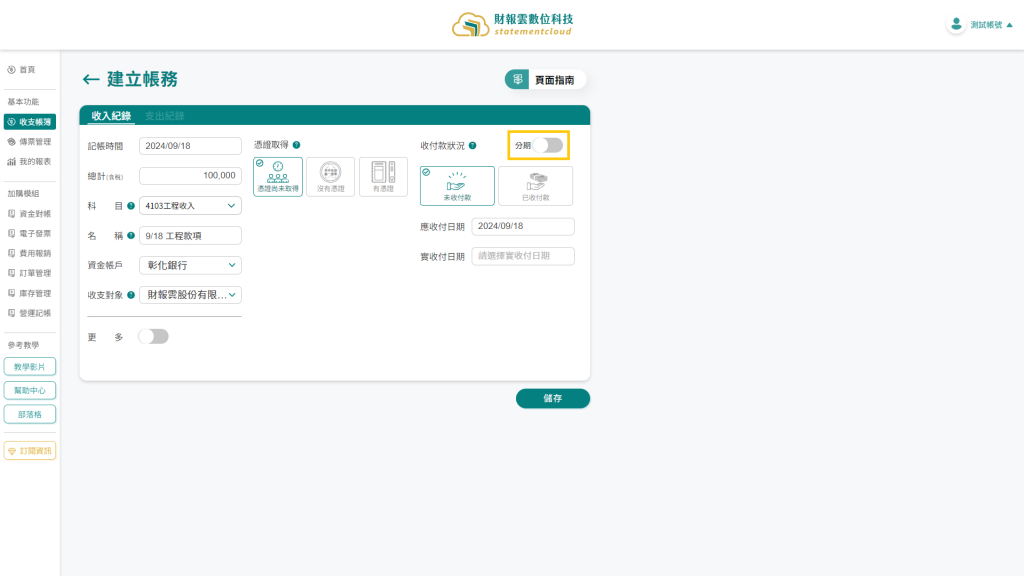Click the 實收付日期 date field
Image resolution: width=1024 pixels, height=576 pixels.
[x=523, y=256]
